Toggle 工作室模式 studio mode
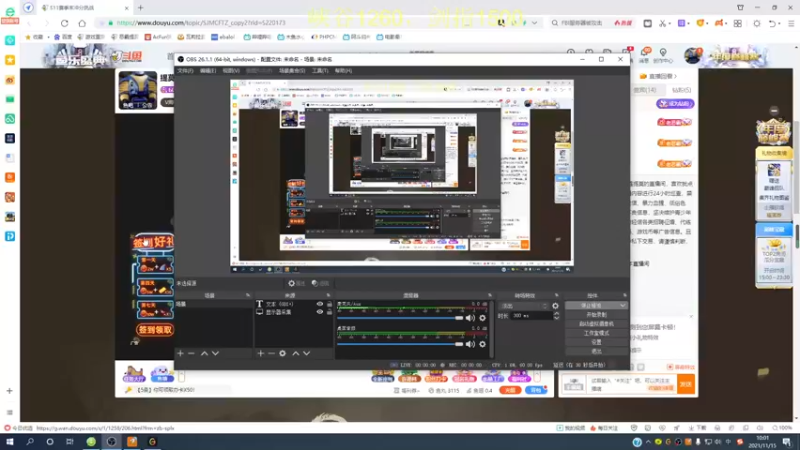 [x=596, y=333]
